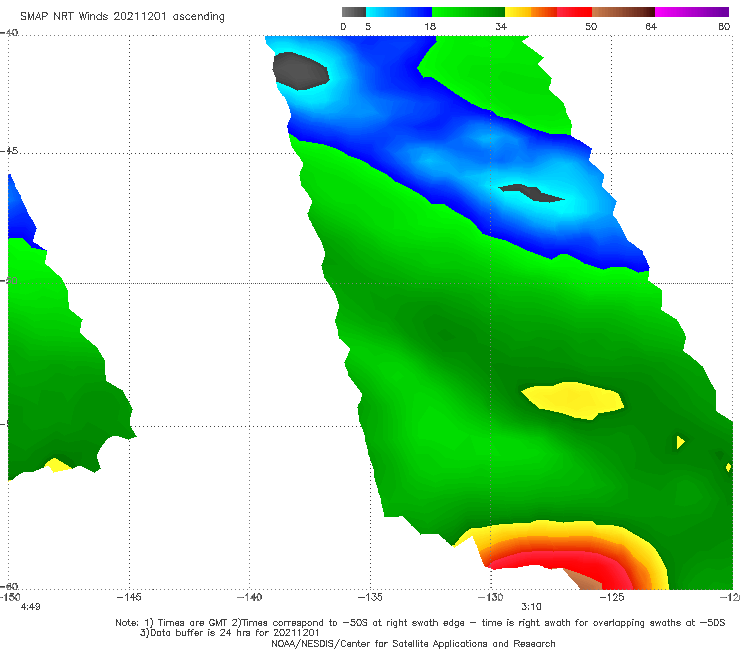Click the longitude label '-145'
This screenshot has width=740, height=650.
point(129,597)
